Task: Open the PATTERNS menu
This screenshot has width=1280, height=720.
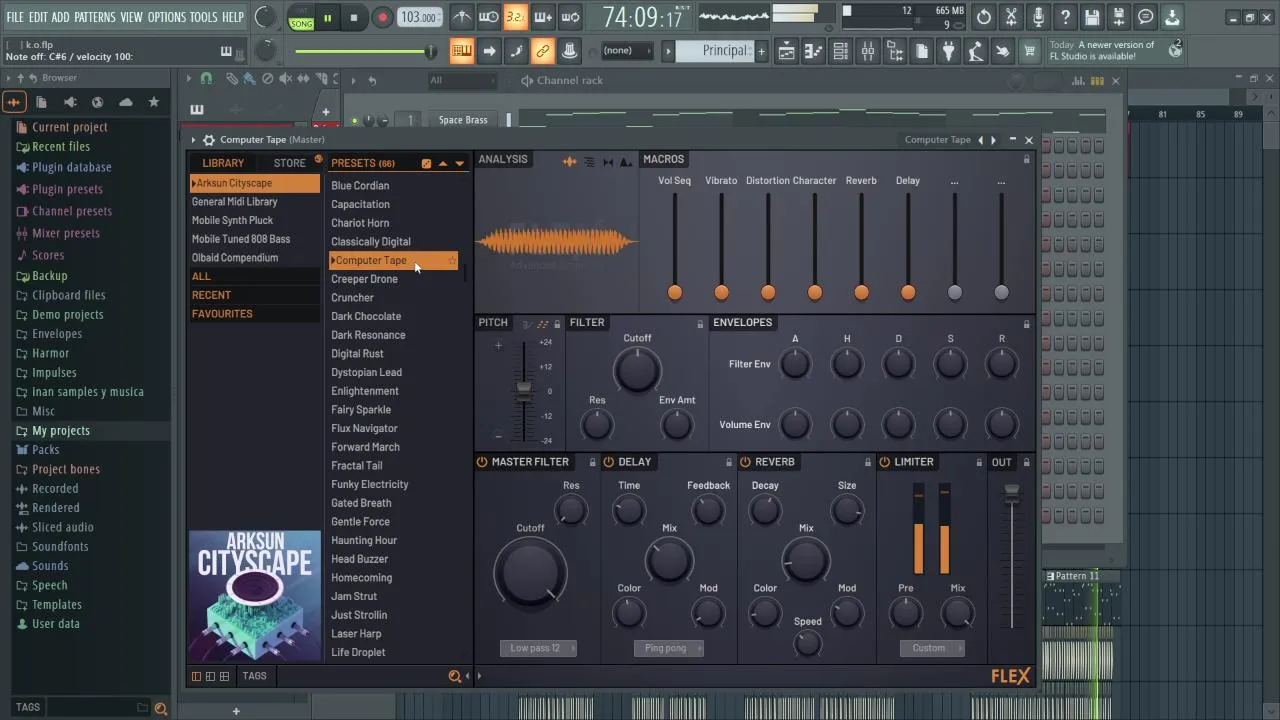Action: (95, 17)
